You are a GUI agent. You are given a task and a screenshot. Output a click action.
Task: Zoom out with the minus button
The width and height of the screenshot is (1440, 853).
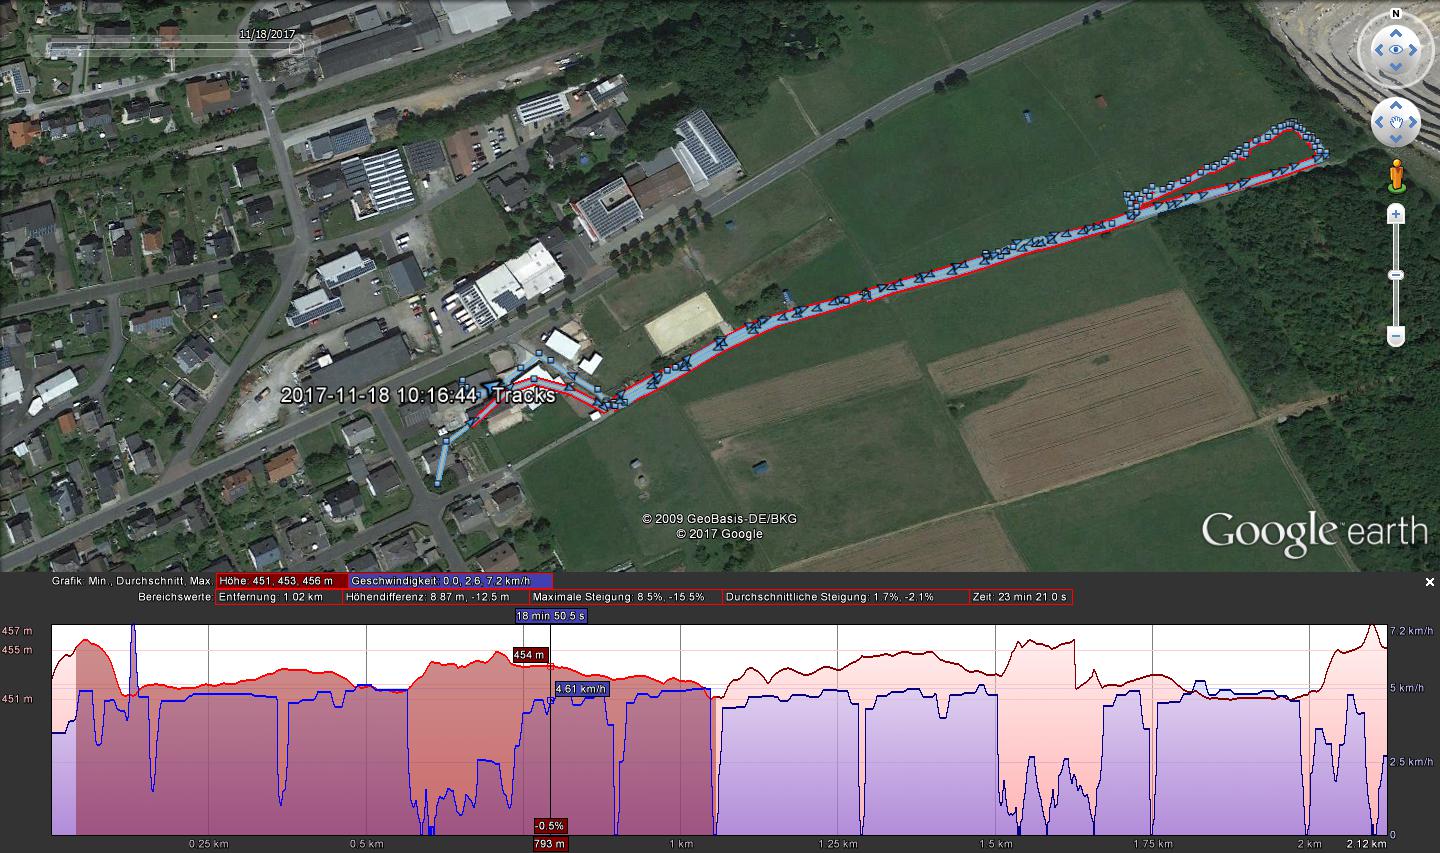click(x=1395, y=338)
